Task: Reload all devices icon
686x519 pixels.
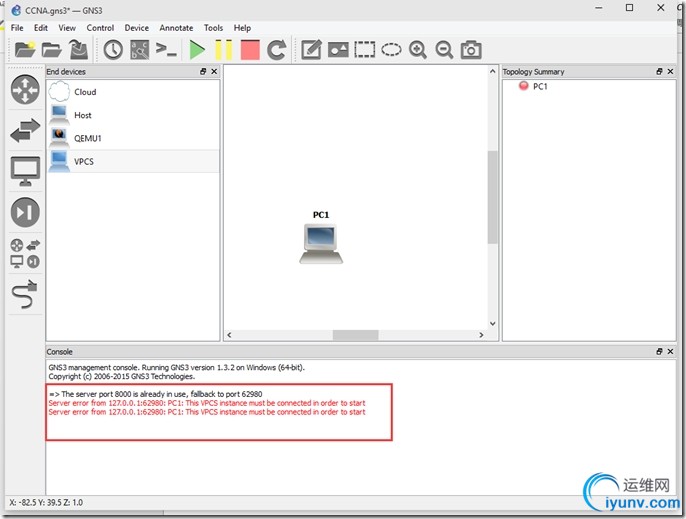Action: pos(276,49)
